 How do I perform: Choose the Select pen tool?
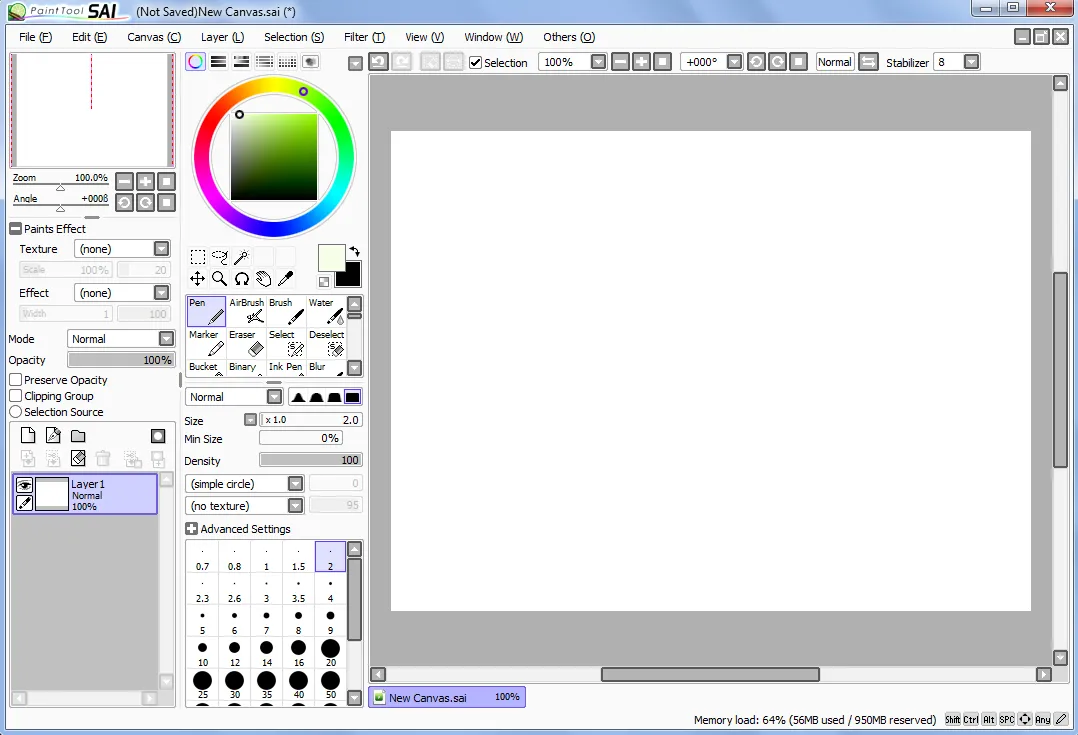[x=286, y=343]
